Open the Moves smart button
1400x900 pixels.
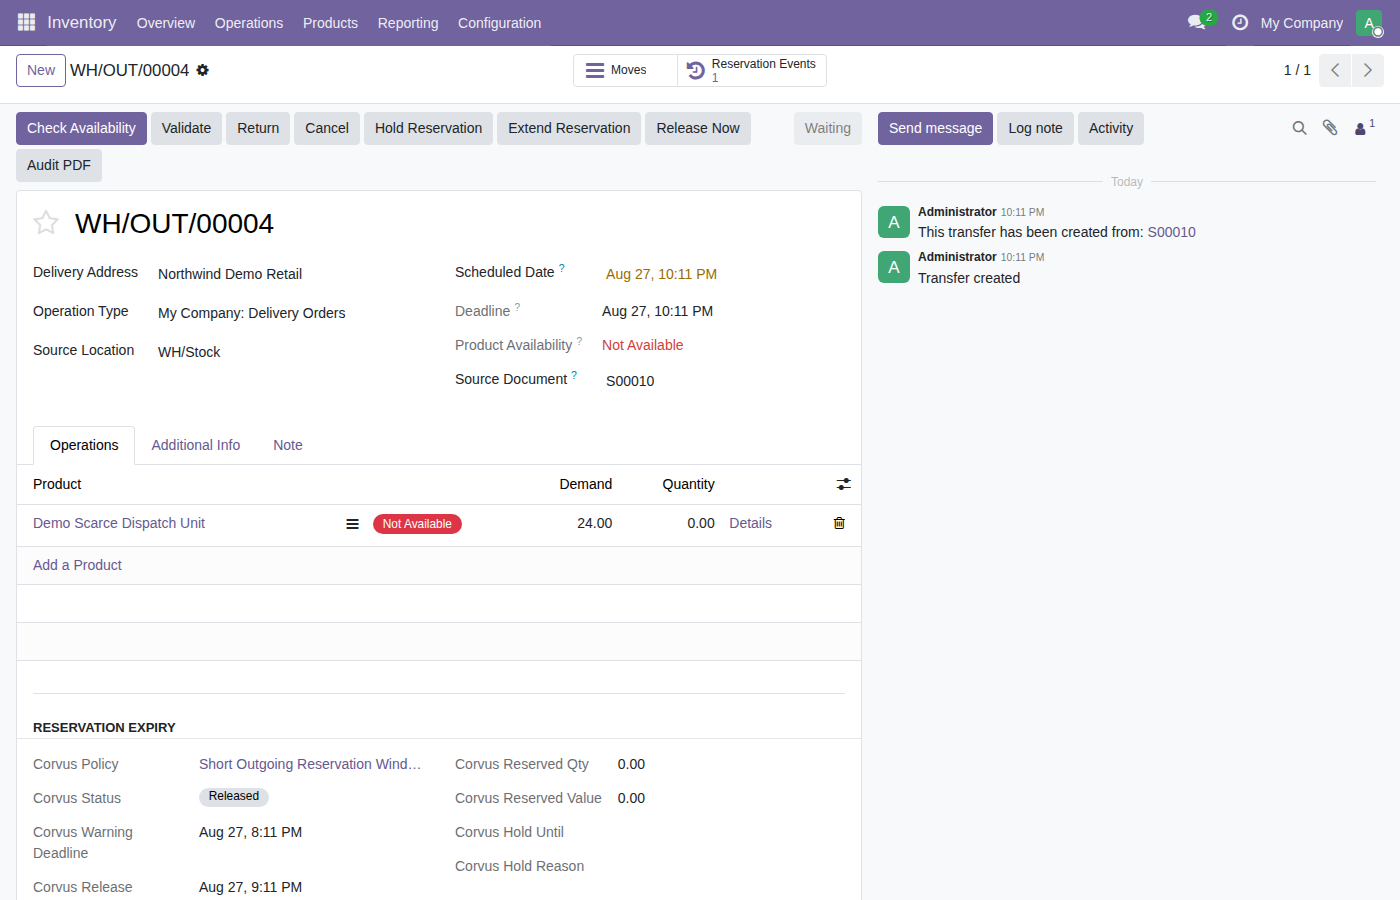coord(625,70)
